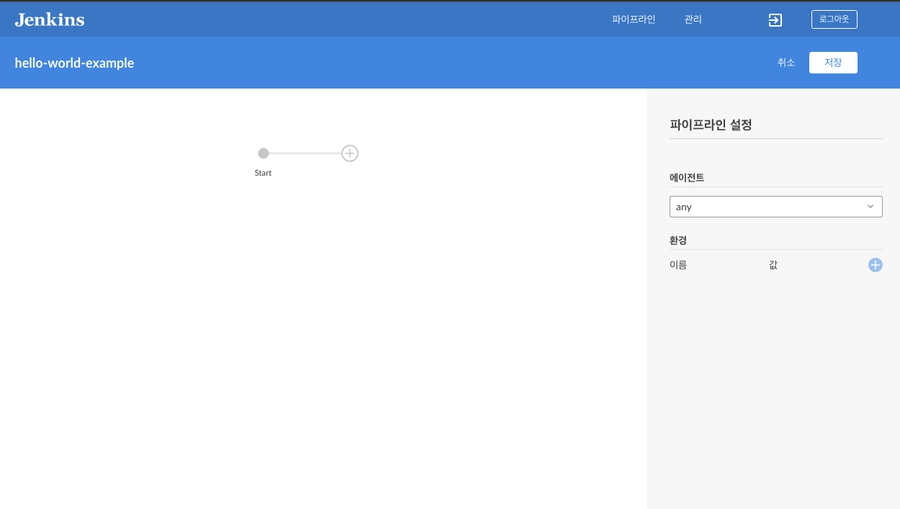Click the Start label under the node
This screenshot has width=900, height=509.
coord(263,173)
